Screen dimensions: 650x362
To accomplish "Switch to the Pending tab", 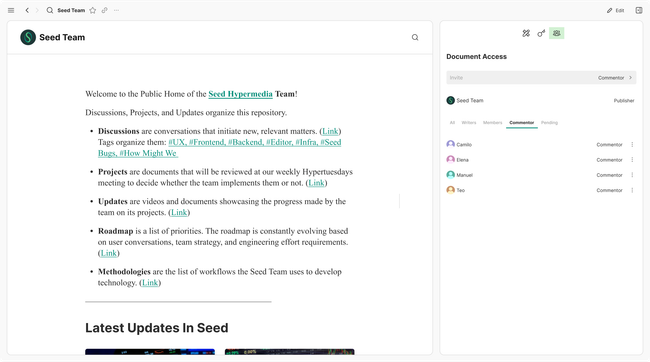I will (549, 123).
